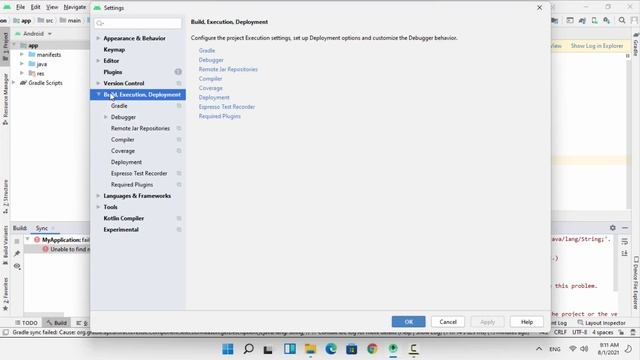Screen dimensions: 640x360
Task: Expand the Editor settings section
Action: pos(98,60)
